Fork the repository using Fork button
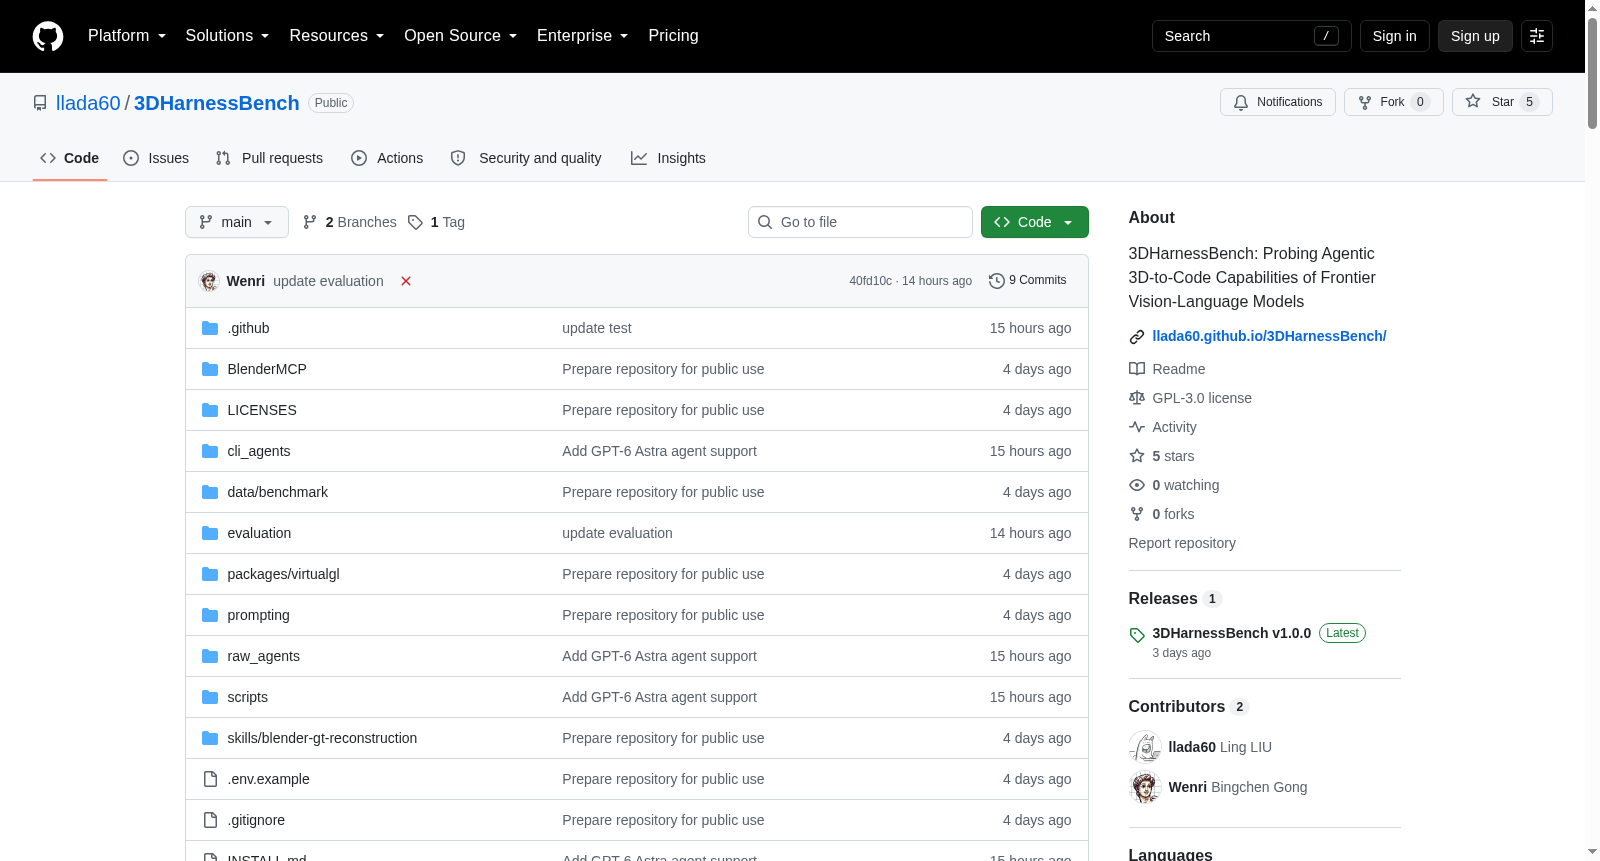This screenshot has width=1600, height=861. point(1393,102)
